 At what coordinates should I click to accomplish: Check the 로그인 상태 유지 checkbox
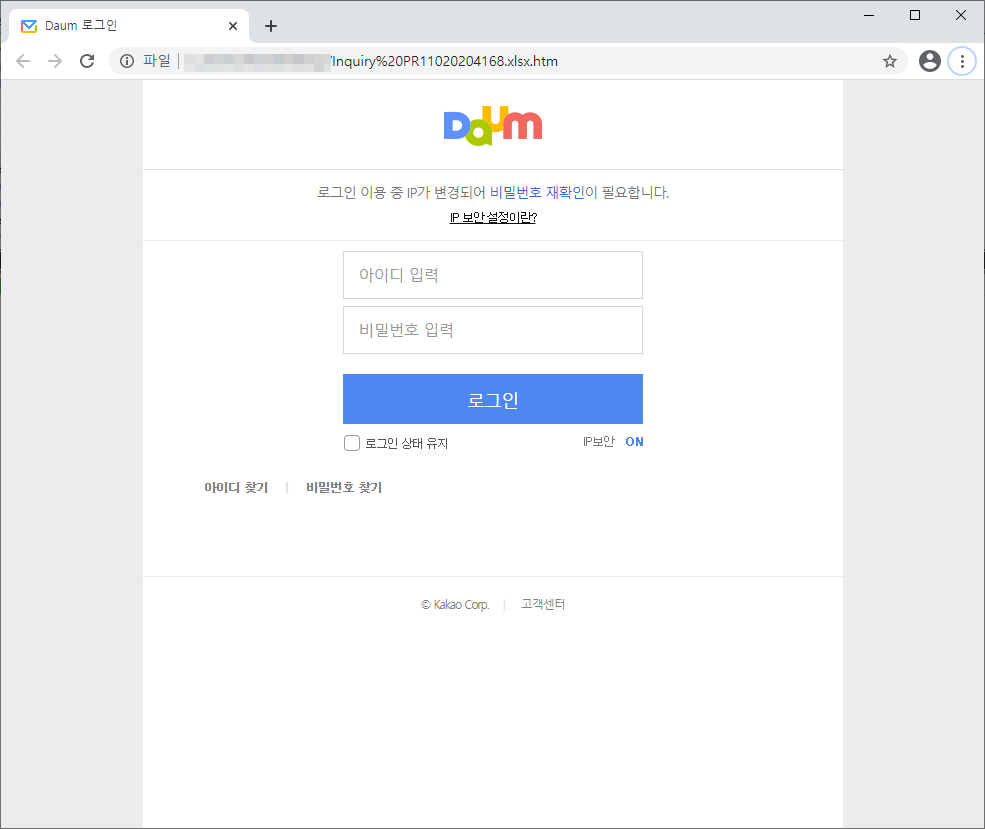click(352, 443)
